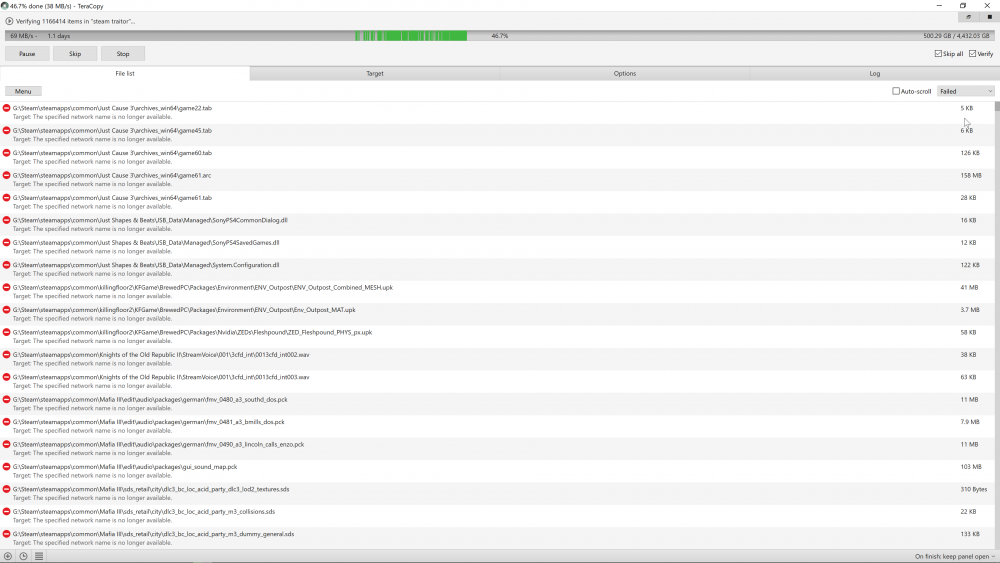
Task: Click the 126 KB size value
Action: tap(969, 153)
